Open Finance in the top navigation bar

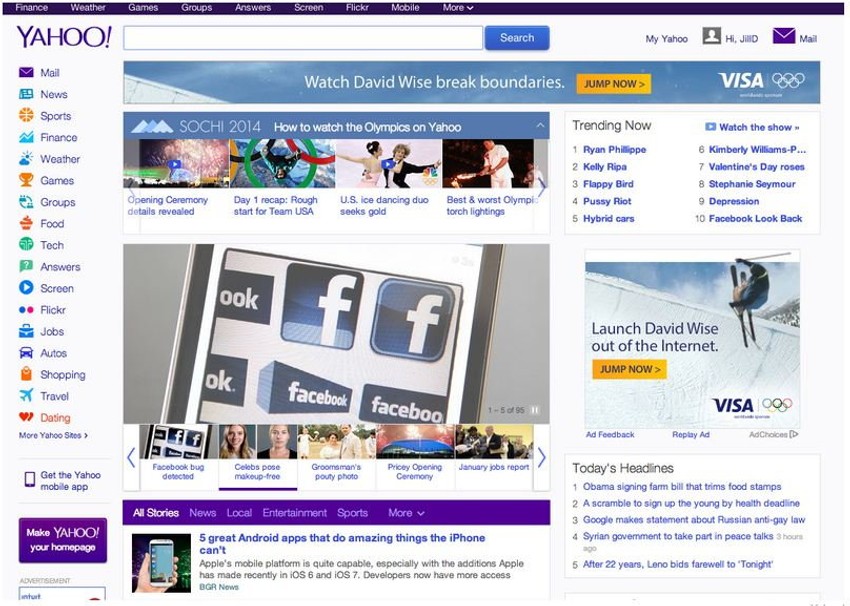(31, 8)
